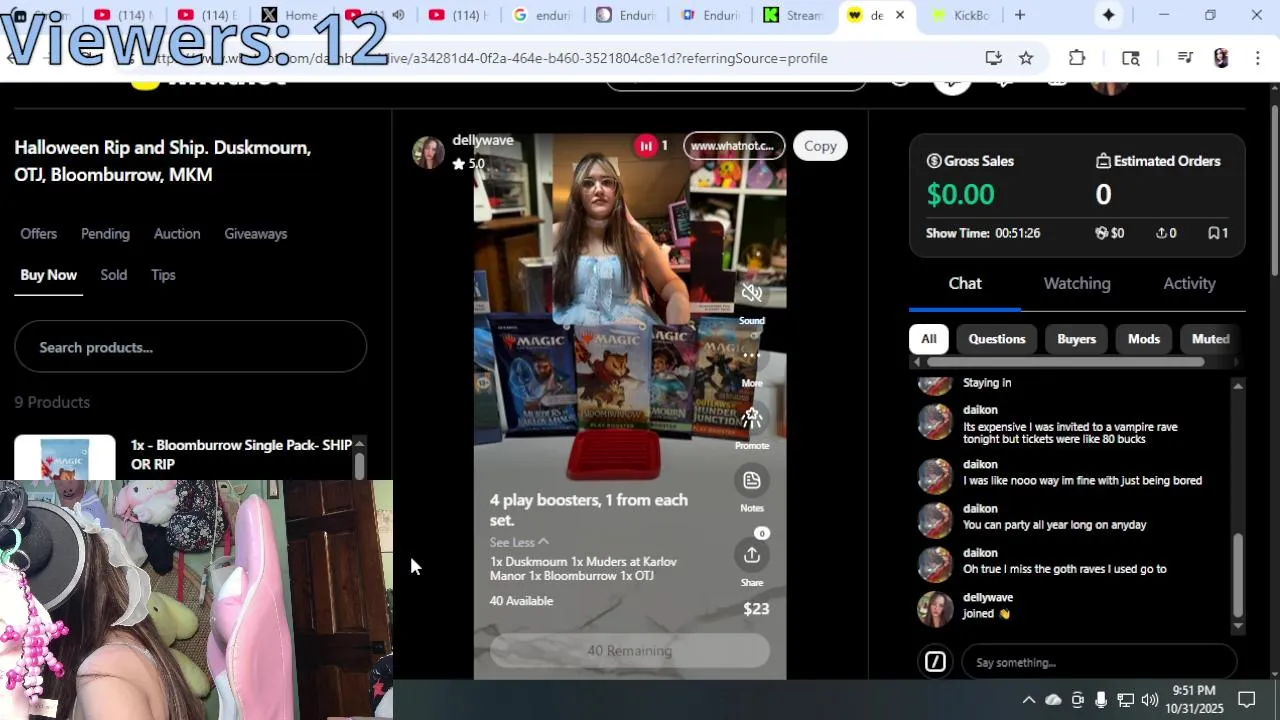The image size is (1280, 720).
Task: Open the Auction tab
Action: [177, 233]
